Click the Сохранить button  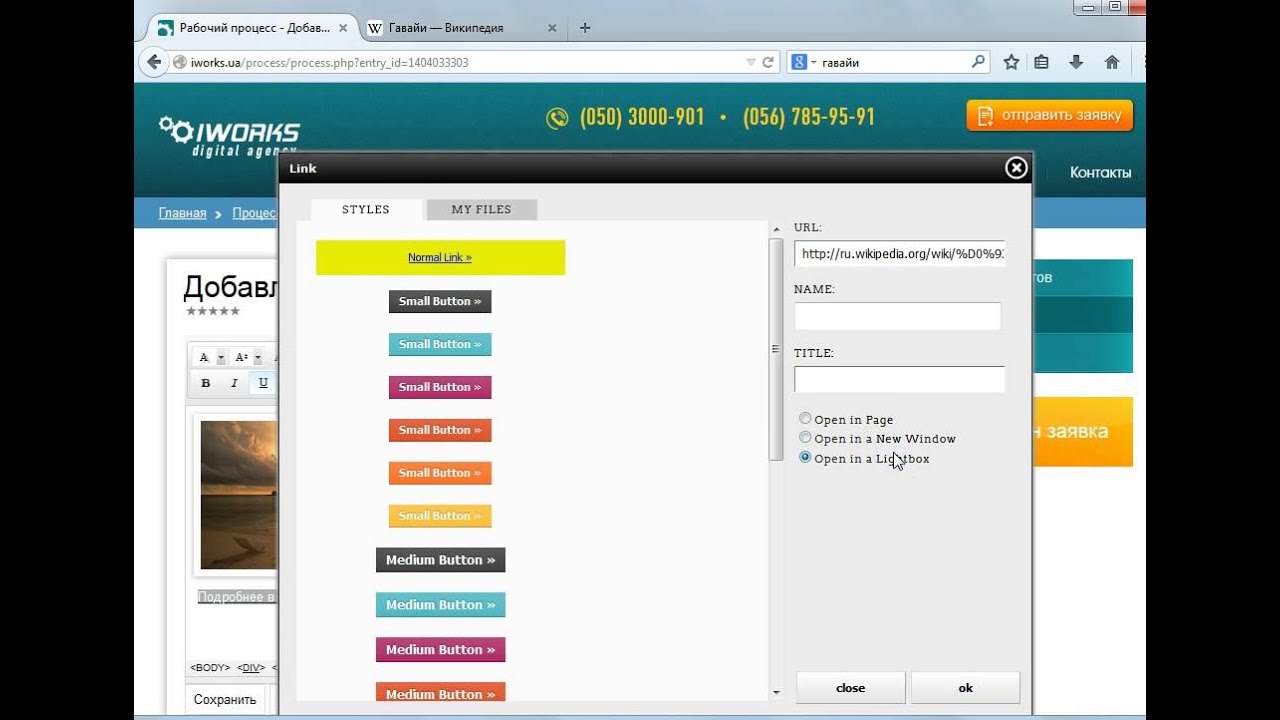[x=225, y=700]
